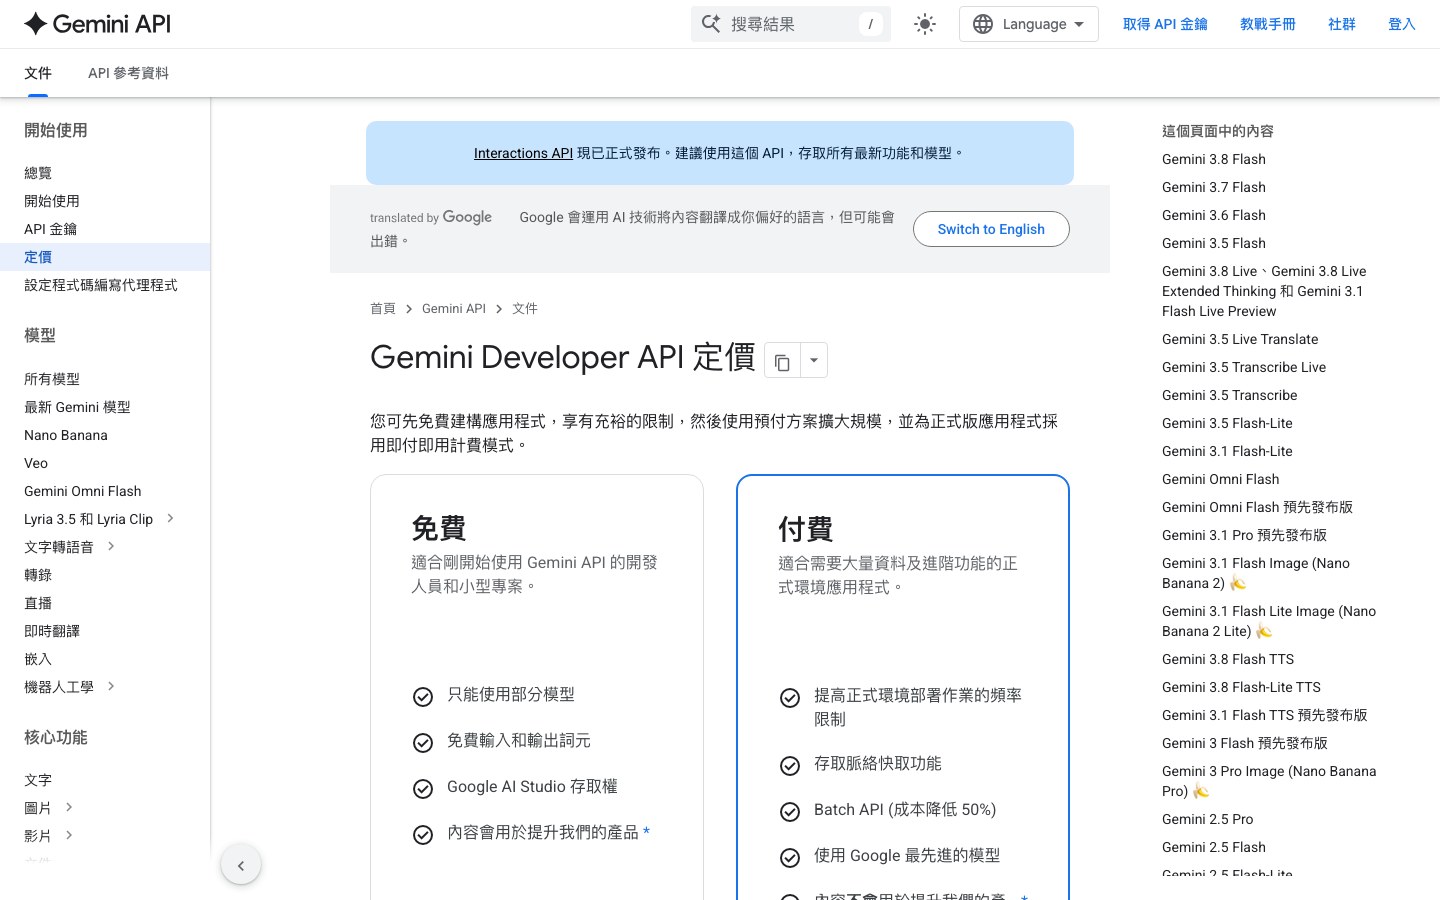Click the checkmark icon beside Google AI Studio 存取權
Image resolution: width=1440 pixels, height=900 pixels.
423,789
